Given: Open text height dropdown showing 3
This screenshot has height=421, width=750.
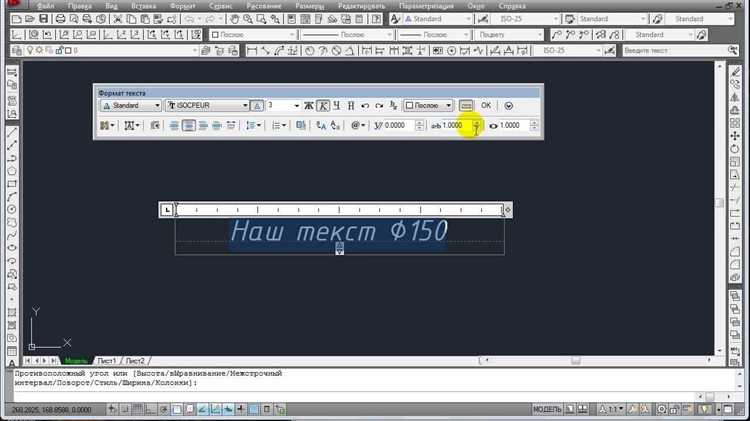Looking at the screenshot, I should (283, 106).
